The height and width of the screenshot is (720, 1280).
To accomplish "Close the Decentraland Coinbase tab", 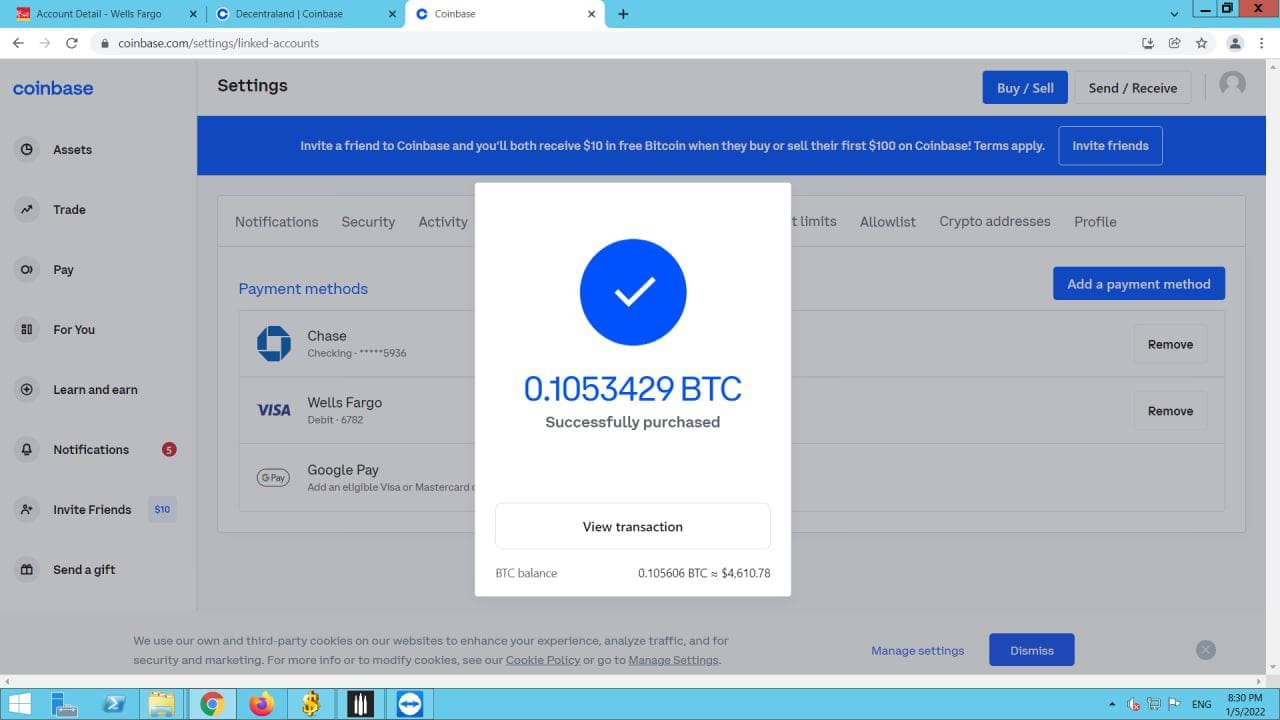I will tap(393, 14).
